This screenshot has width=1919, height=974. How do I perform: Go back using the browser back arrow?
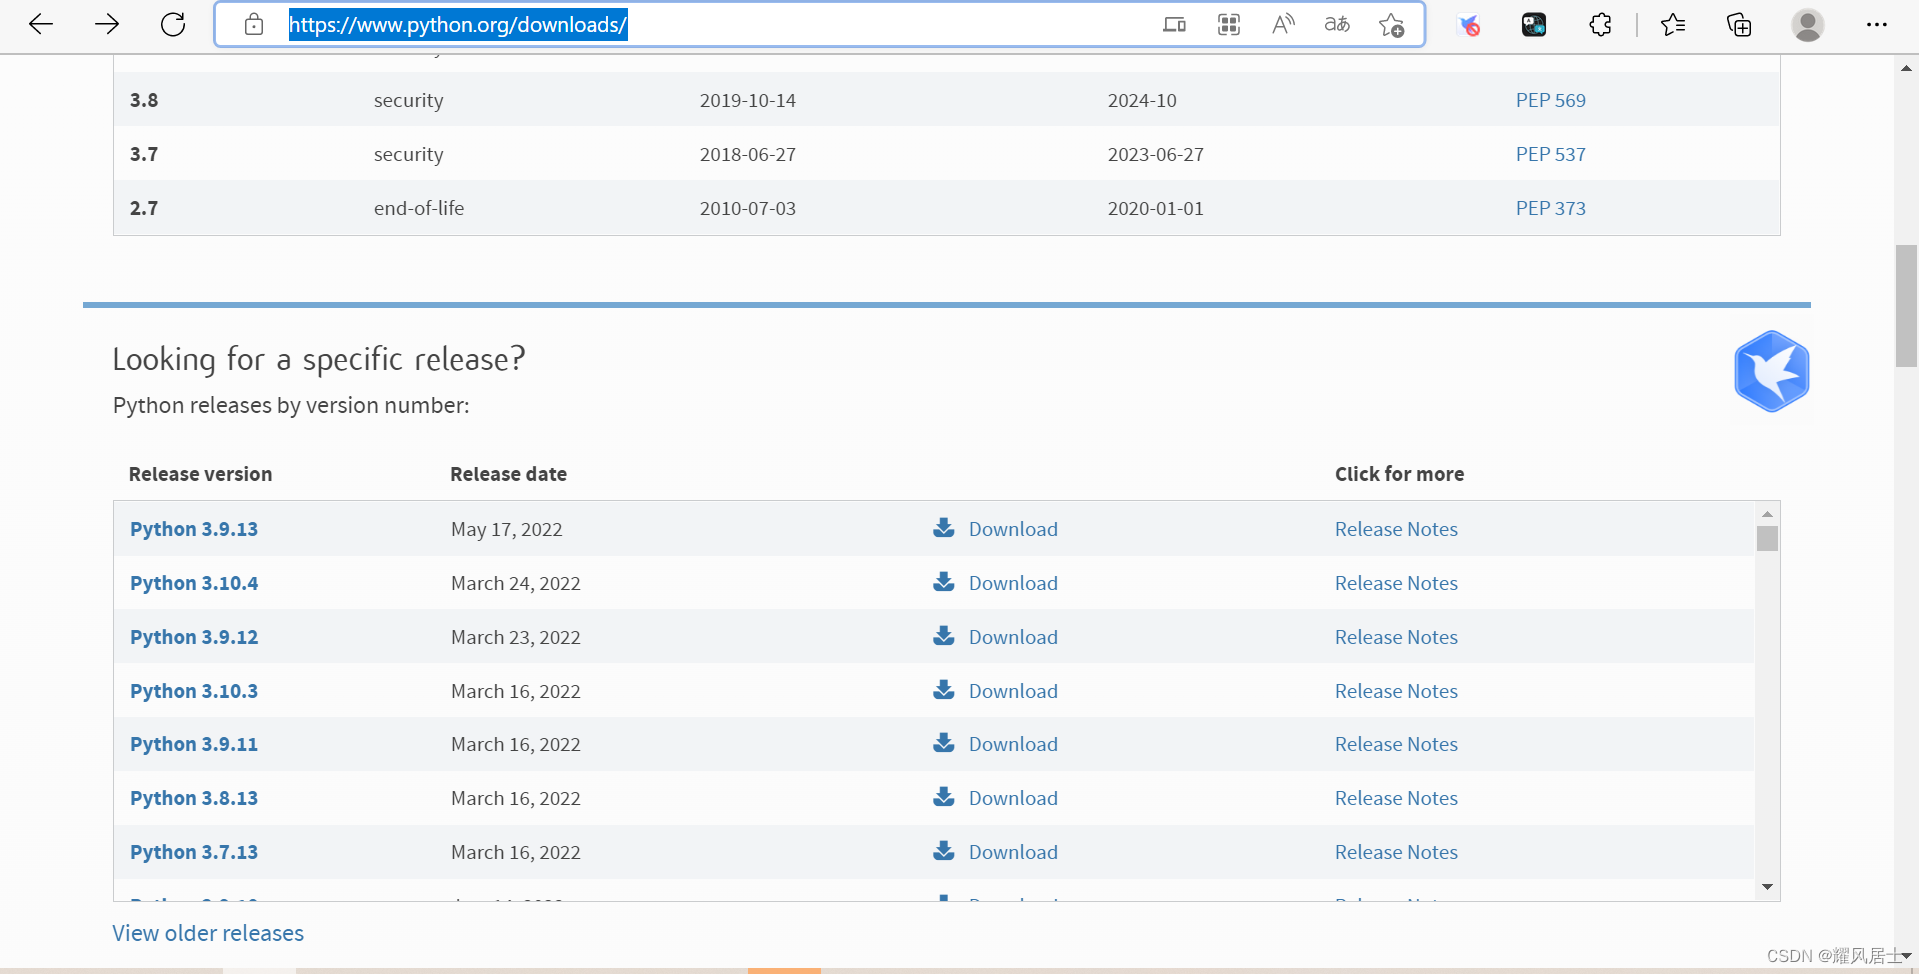[x=41, y=25]
